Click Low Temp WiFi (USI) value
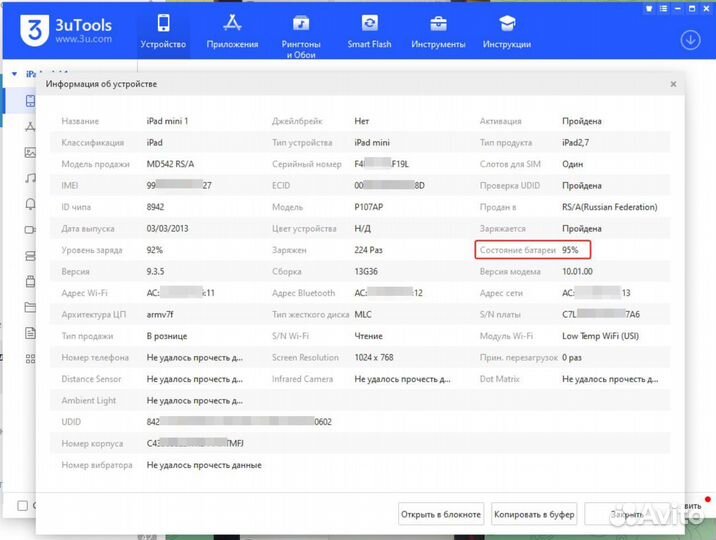Viewport: 716px width, 540px height. [x=600, y=336]
